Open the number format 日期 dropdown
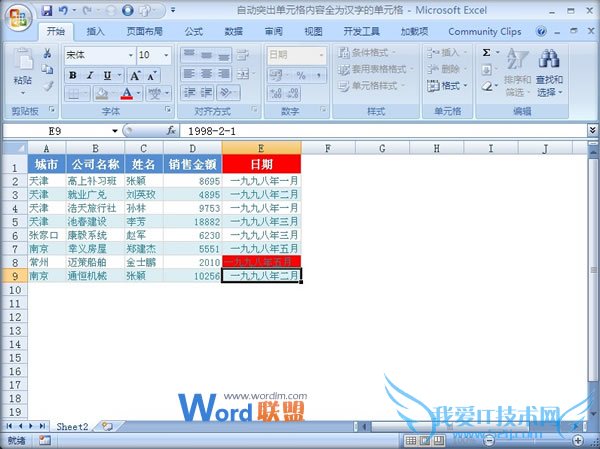600x449 pixels. (x=321, y=55)
